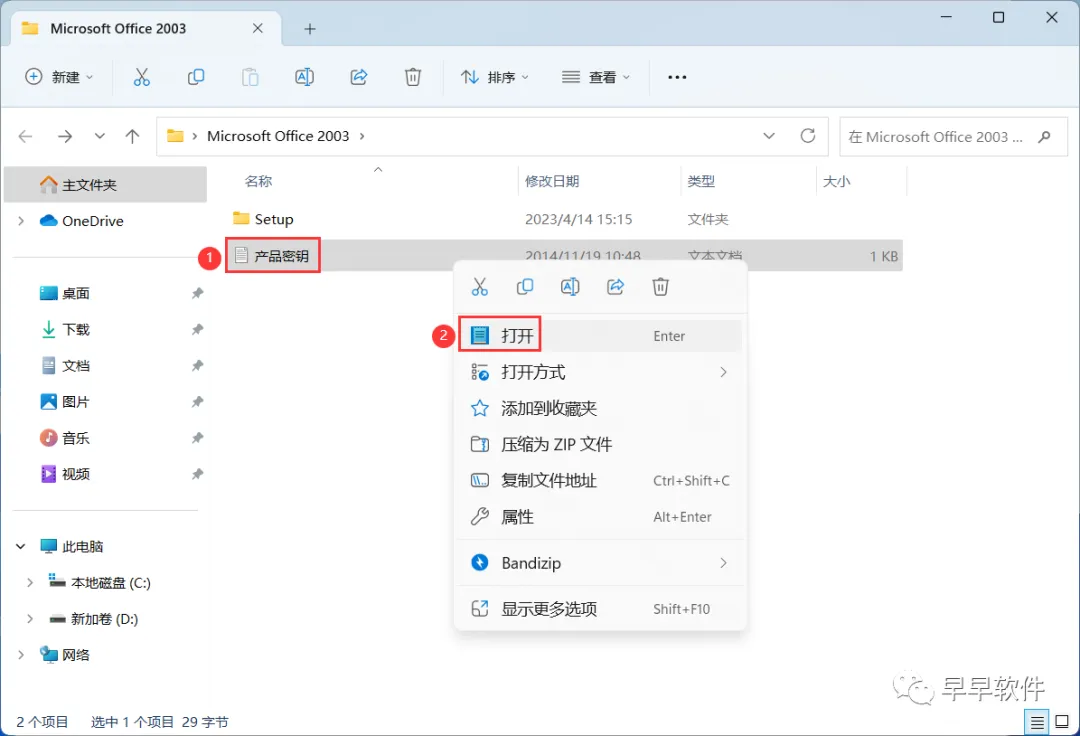Click the pin icon beside 音乐
This screenshot has height=736, width=1080.
[x=198, y=438]
